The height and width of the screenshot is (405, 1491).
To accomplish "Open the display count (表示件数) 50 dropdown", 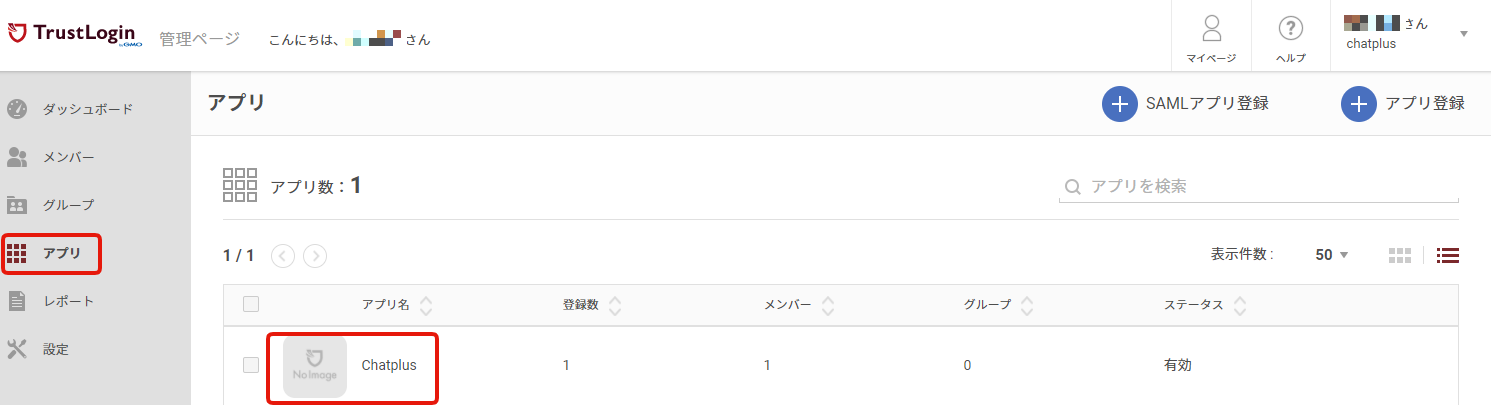I will [x=1332, y=255].
